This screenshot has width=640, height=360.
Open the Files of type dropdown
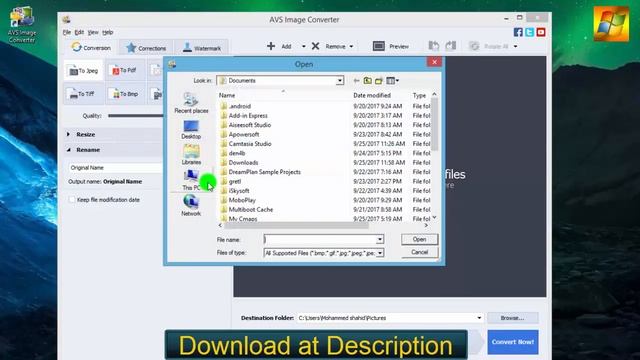380,253
